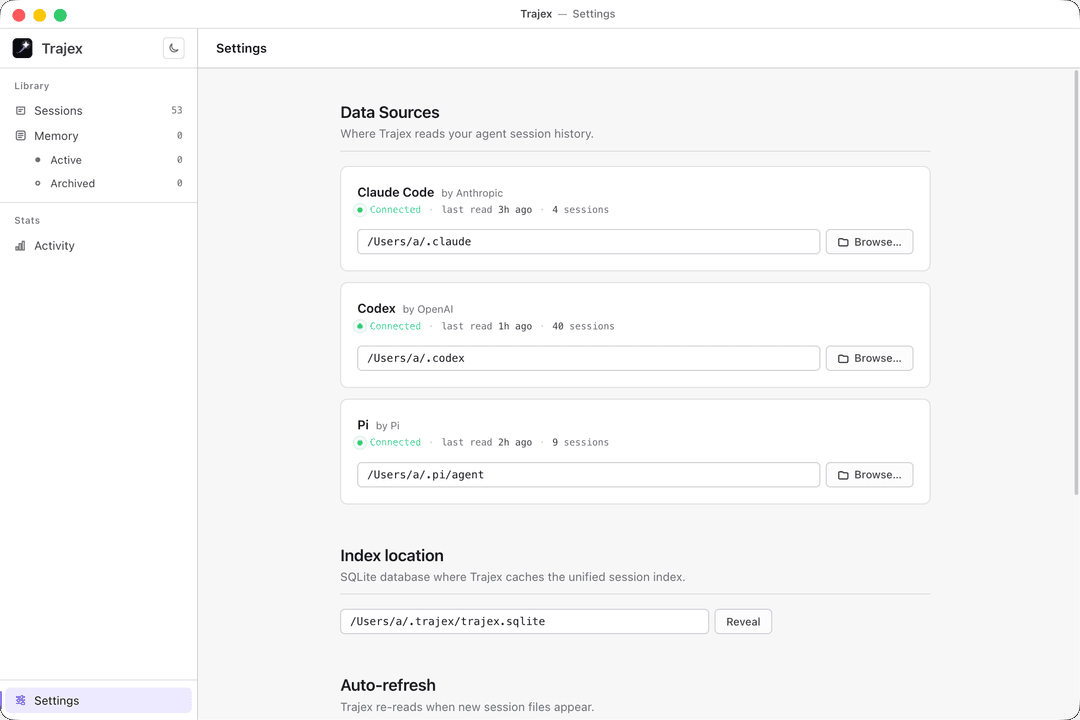Click the '40 sessions' text
Viewport: 1080px width, 720px height.
tap(583, 326)
